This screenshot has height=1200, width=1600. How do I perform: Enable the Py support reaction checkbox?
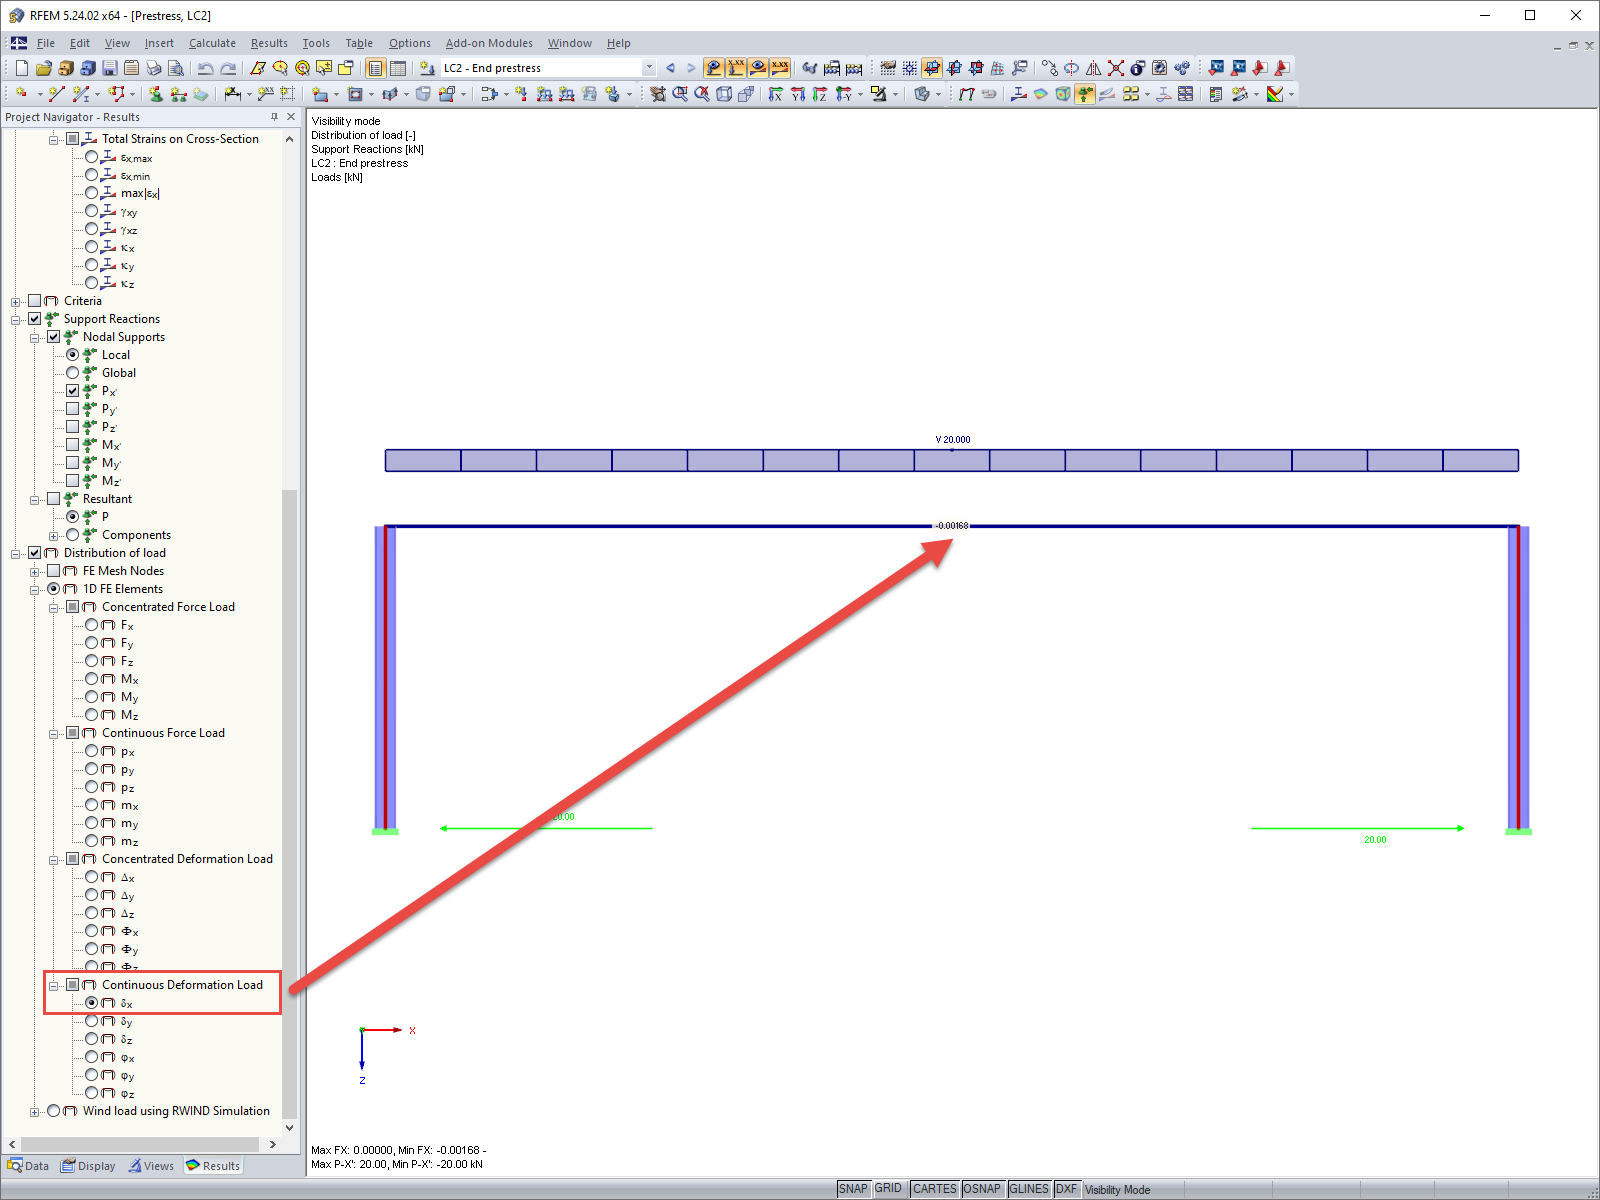(72, 408)
